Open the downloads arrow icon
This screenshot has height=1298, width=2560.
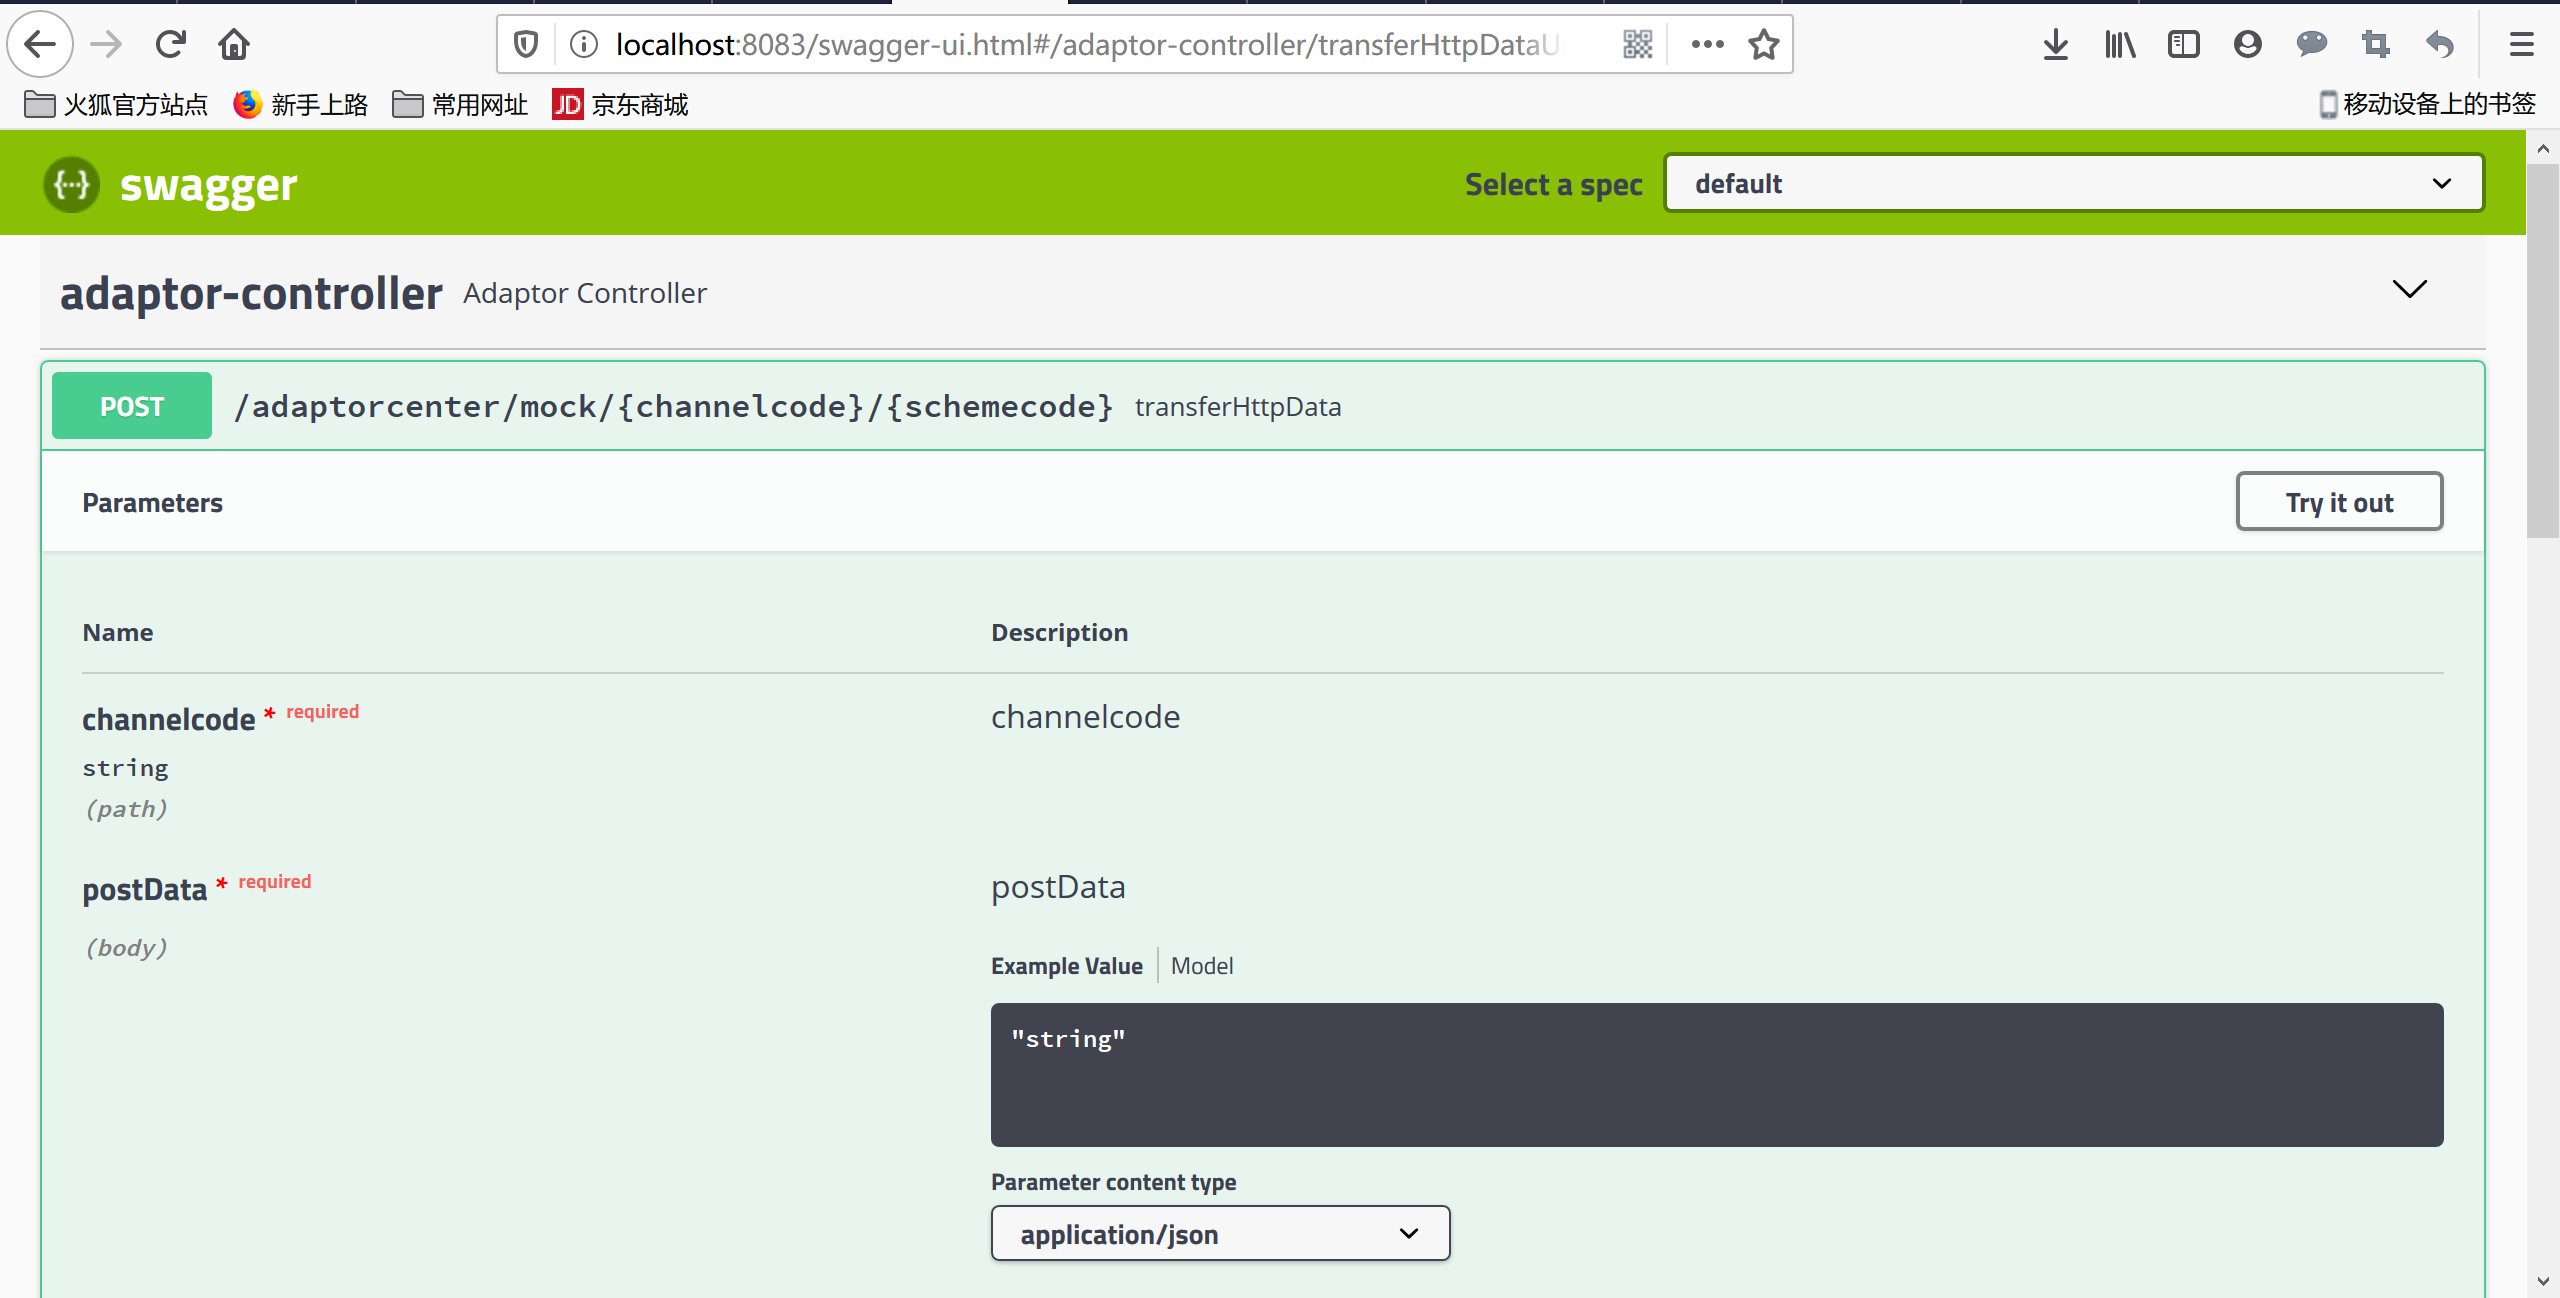coord(2055,44)
